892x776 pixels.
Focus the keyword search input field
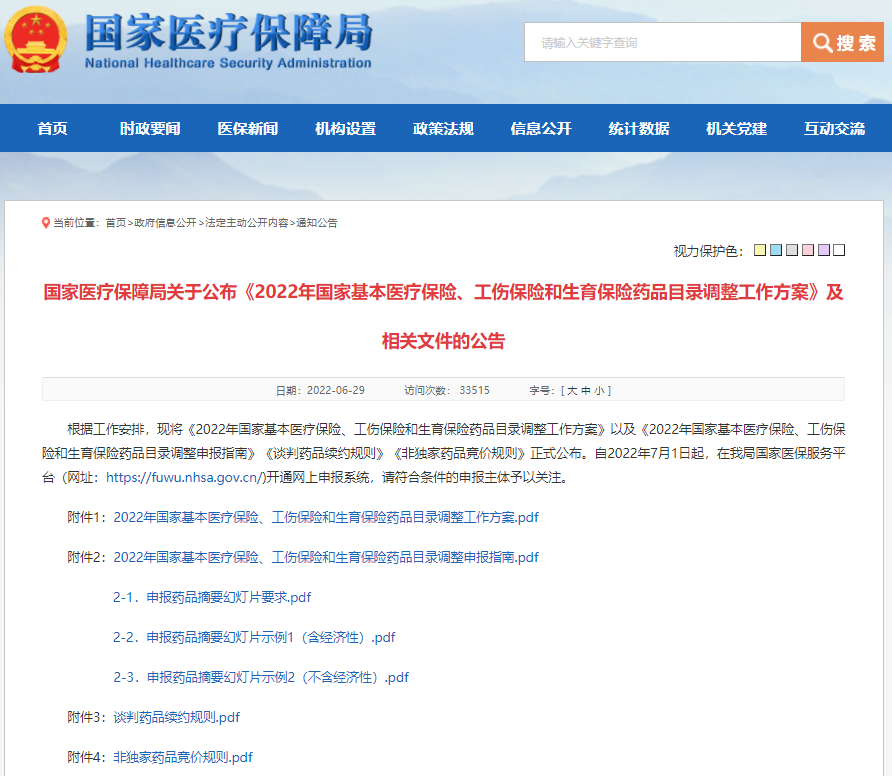point(662,42)
